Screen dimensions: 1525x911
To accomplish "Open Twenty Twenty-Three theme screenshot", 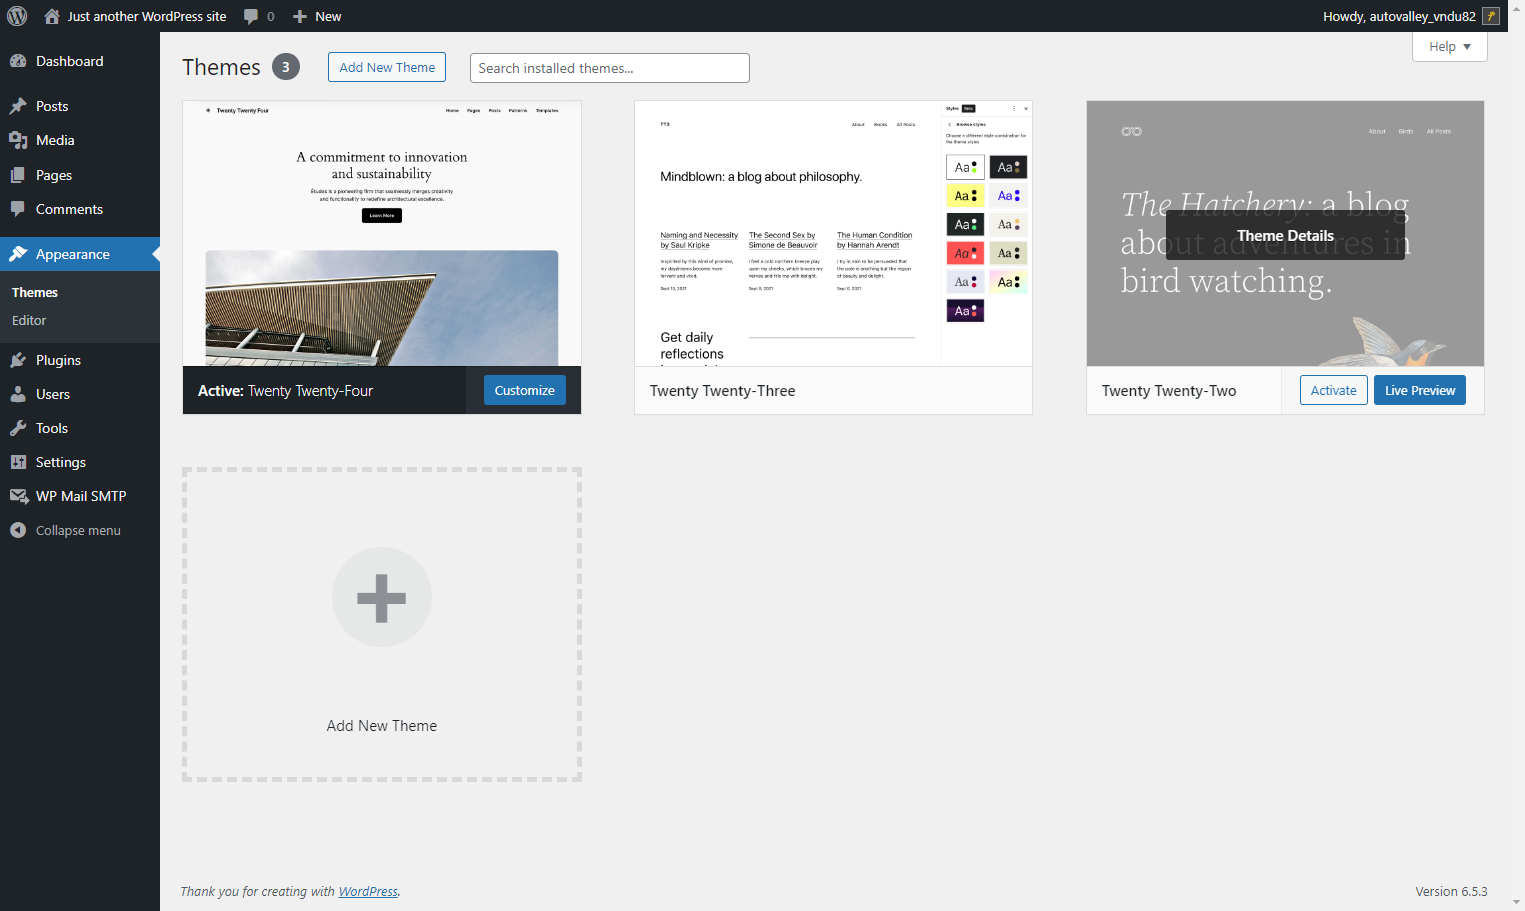I will pos(833,233).
